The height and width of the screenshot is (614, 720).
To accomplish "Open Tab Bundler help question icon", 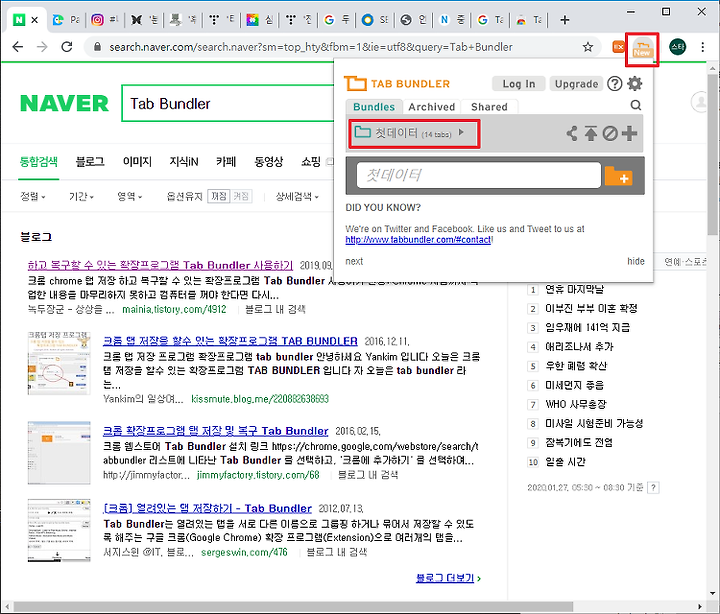I will (x=614, y=84).
